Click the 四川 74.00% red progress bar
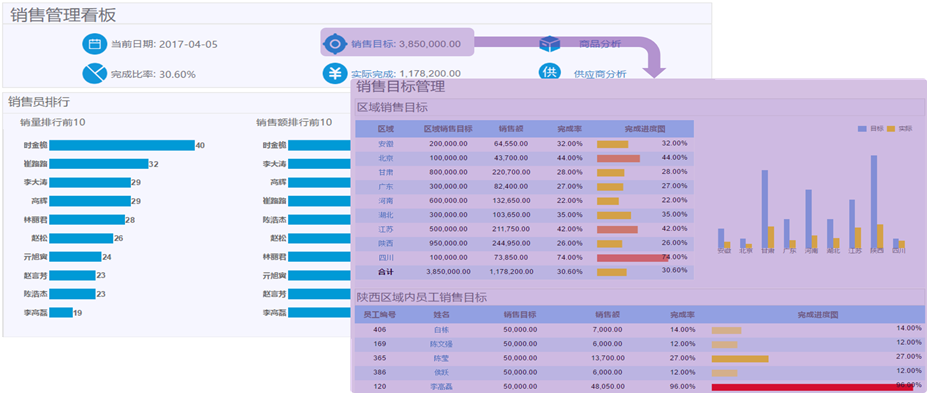This screenshot has height=393, width=927. [x=632, y=258]
